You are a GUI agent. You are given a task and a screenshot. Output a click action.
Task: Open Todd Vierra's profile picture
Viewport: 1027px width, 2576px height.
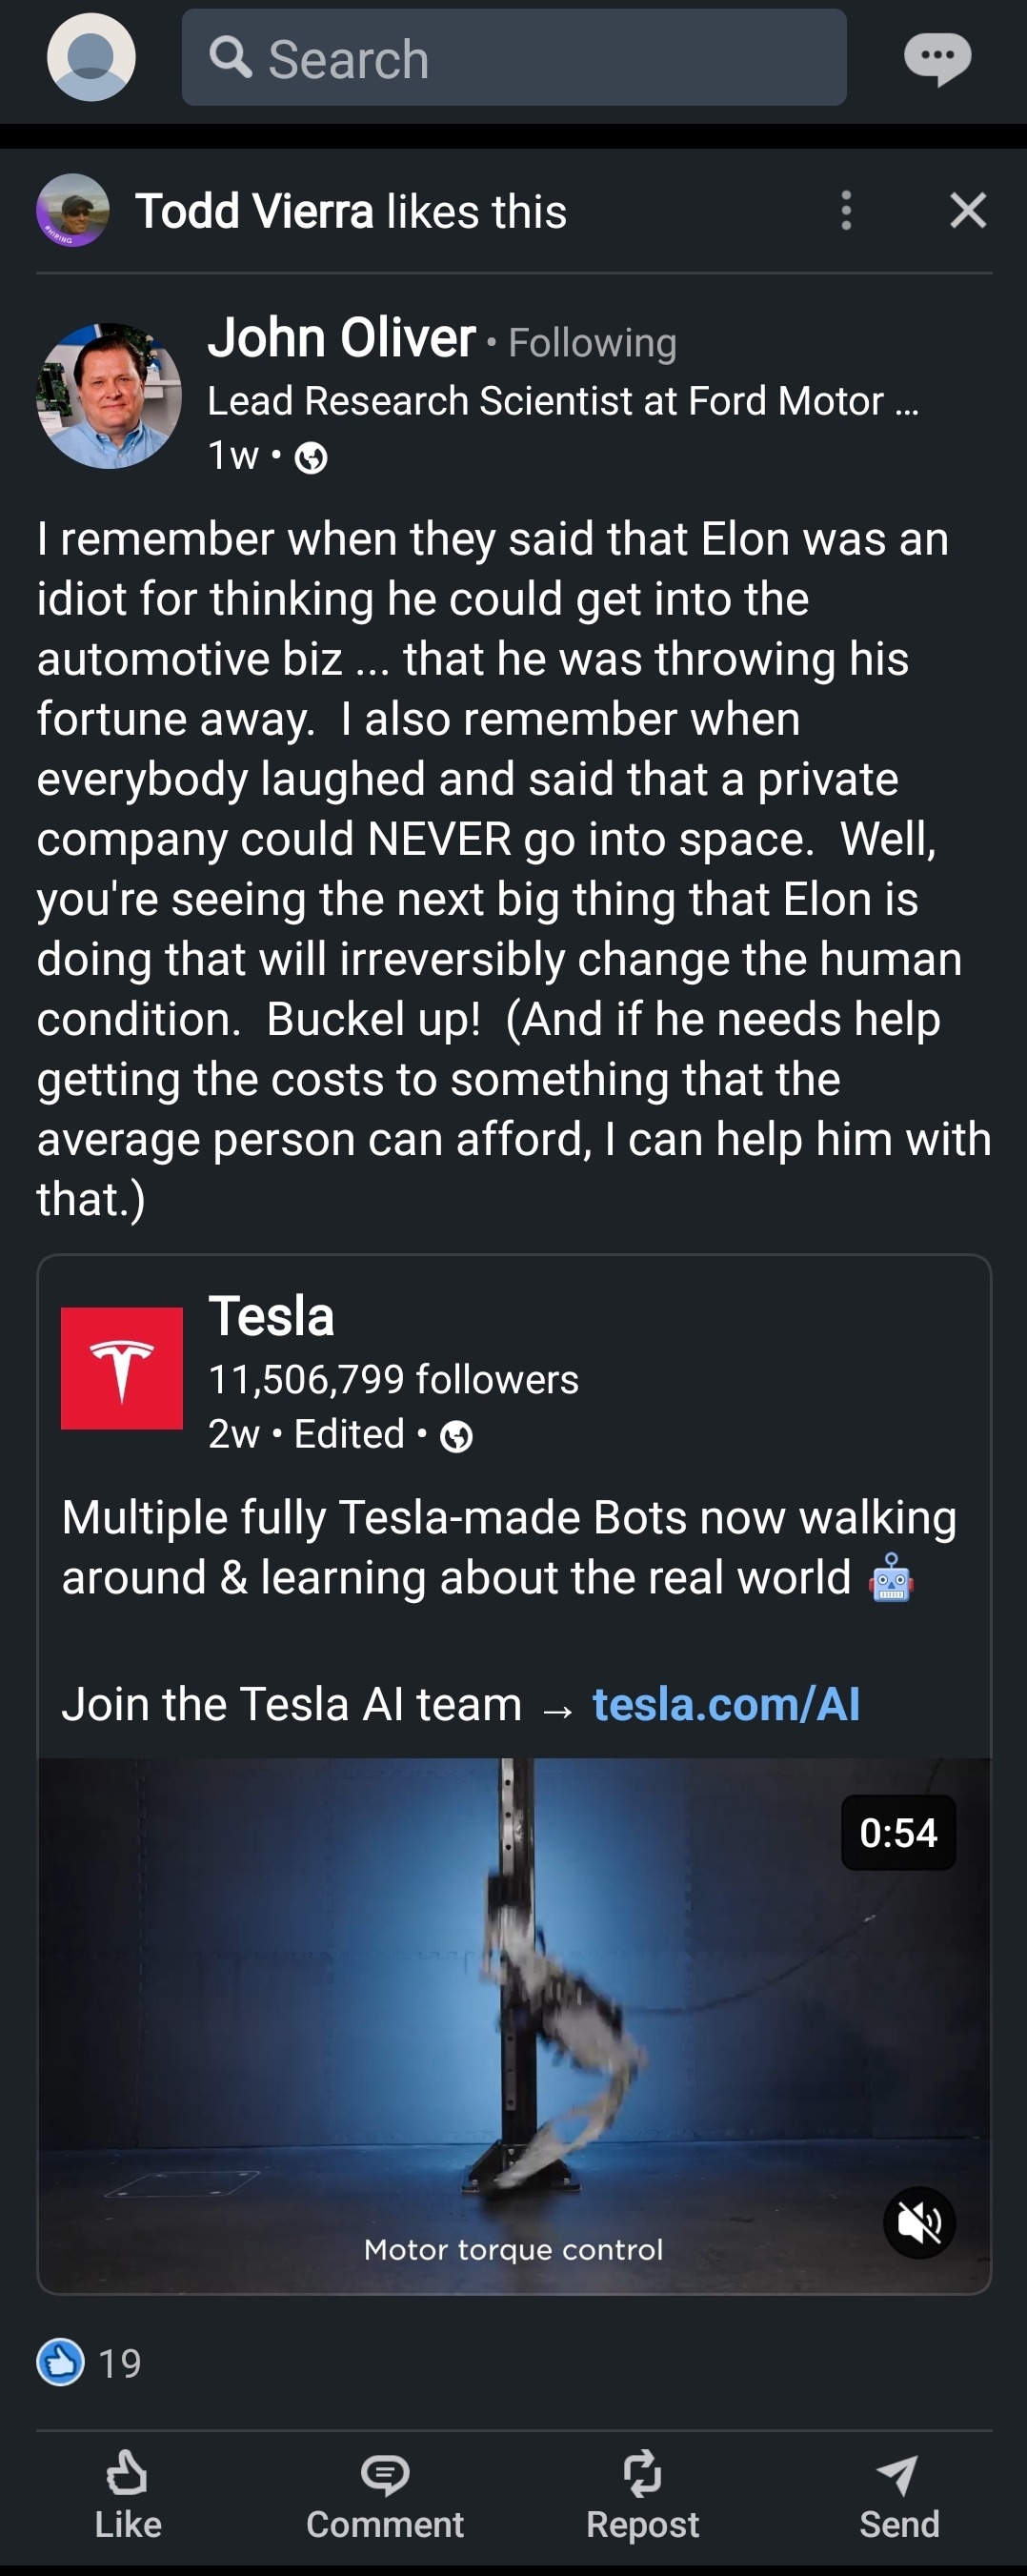[73, 211]
